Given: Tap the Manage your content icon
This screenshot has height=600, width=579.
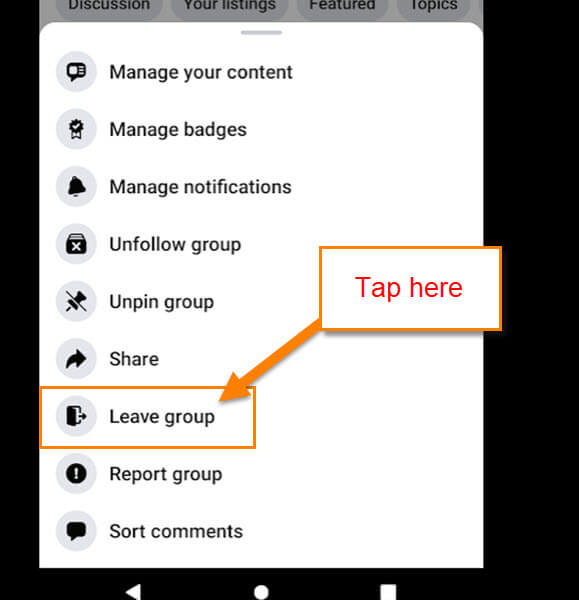Looking at the screenshot, I should 76,72.
